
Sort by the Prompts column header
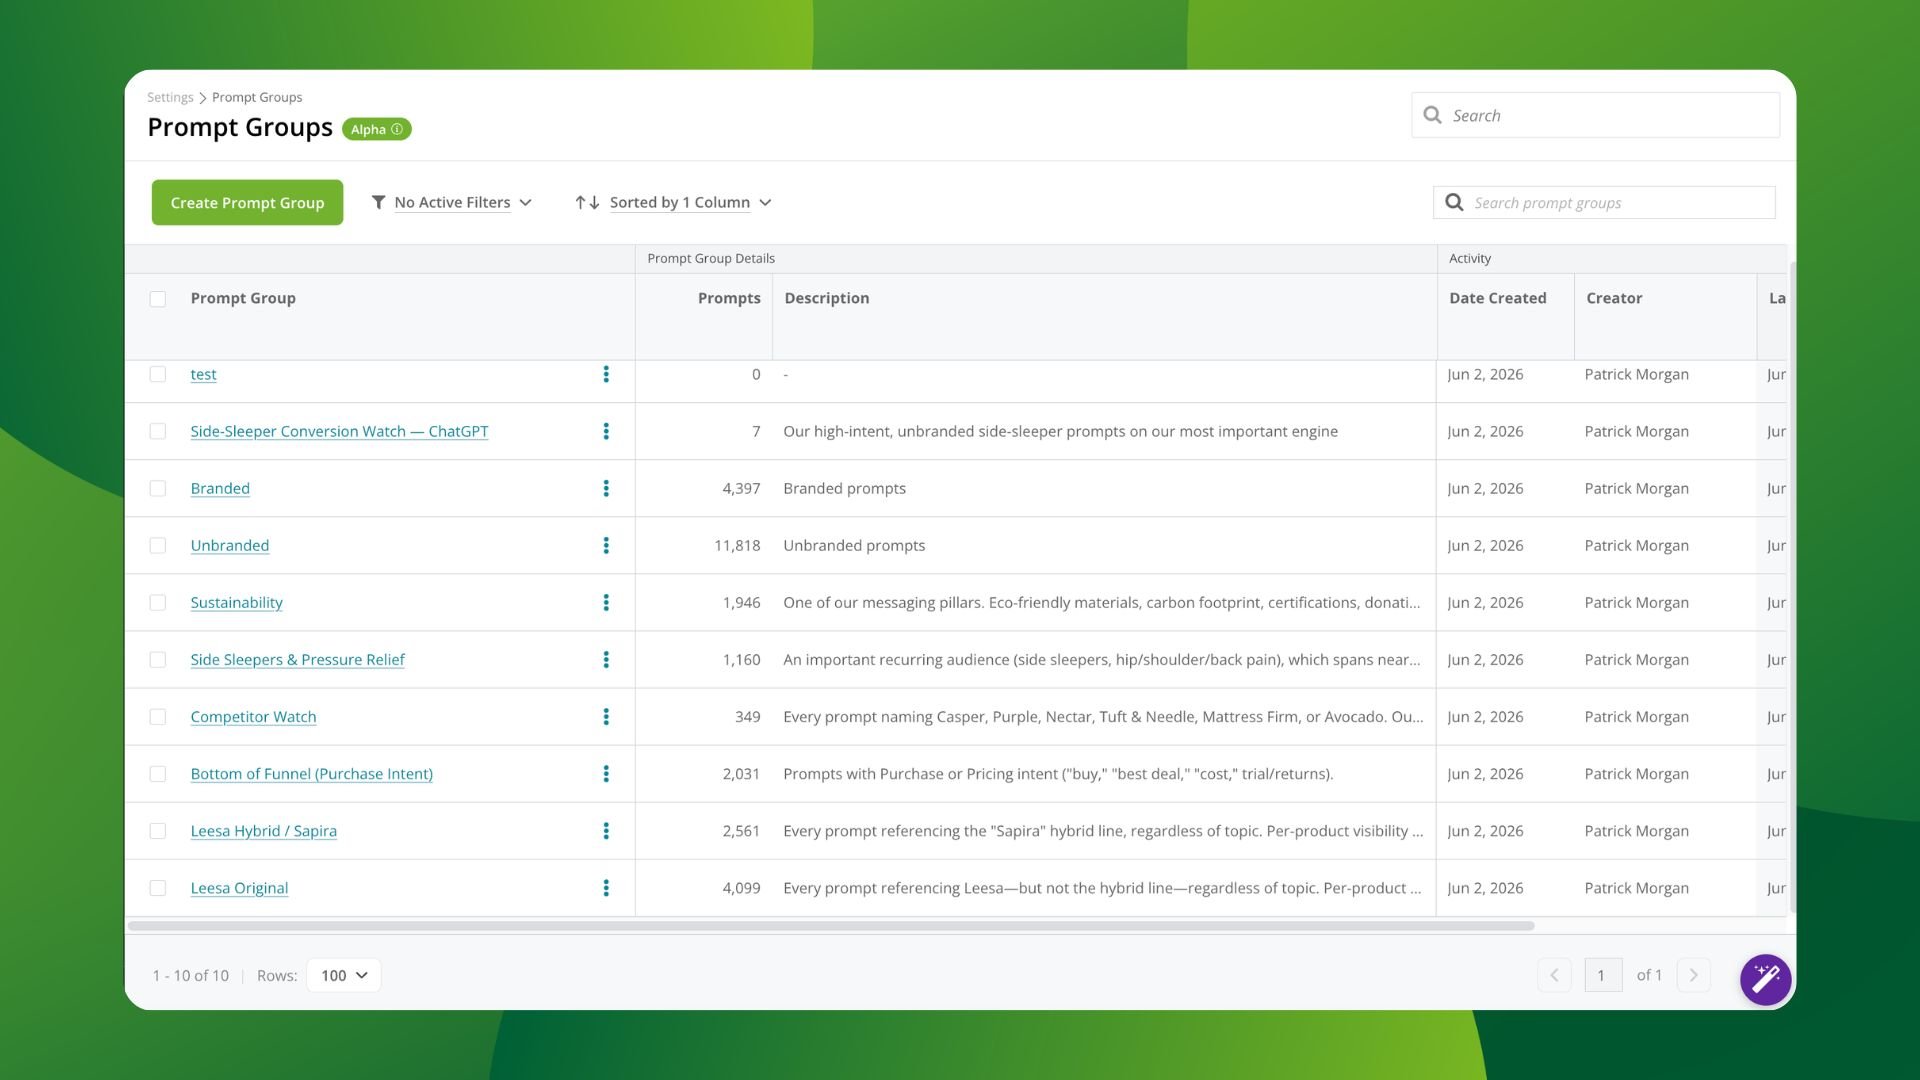pos(729,298)
